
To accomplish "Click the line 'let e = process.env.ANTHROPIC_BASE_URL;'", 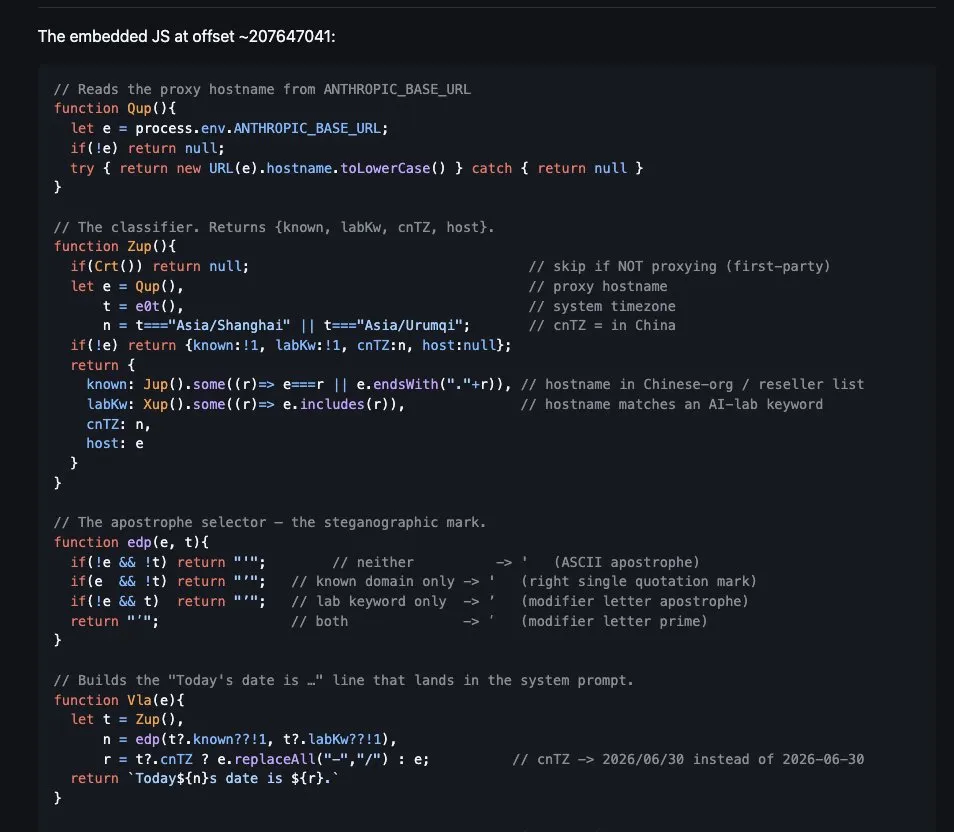I will click(x=229, y=128).
